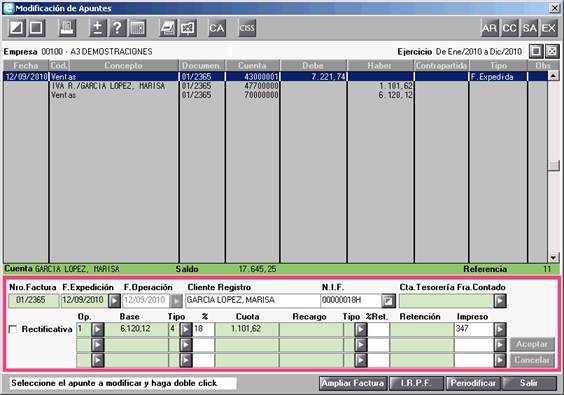This screenshot has width=564, height=395.
Task: Click the Cuenta column header
Action: pos(253,65)
